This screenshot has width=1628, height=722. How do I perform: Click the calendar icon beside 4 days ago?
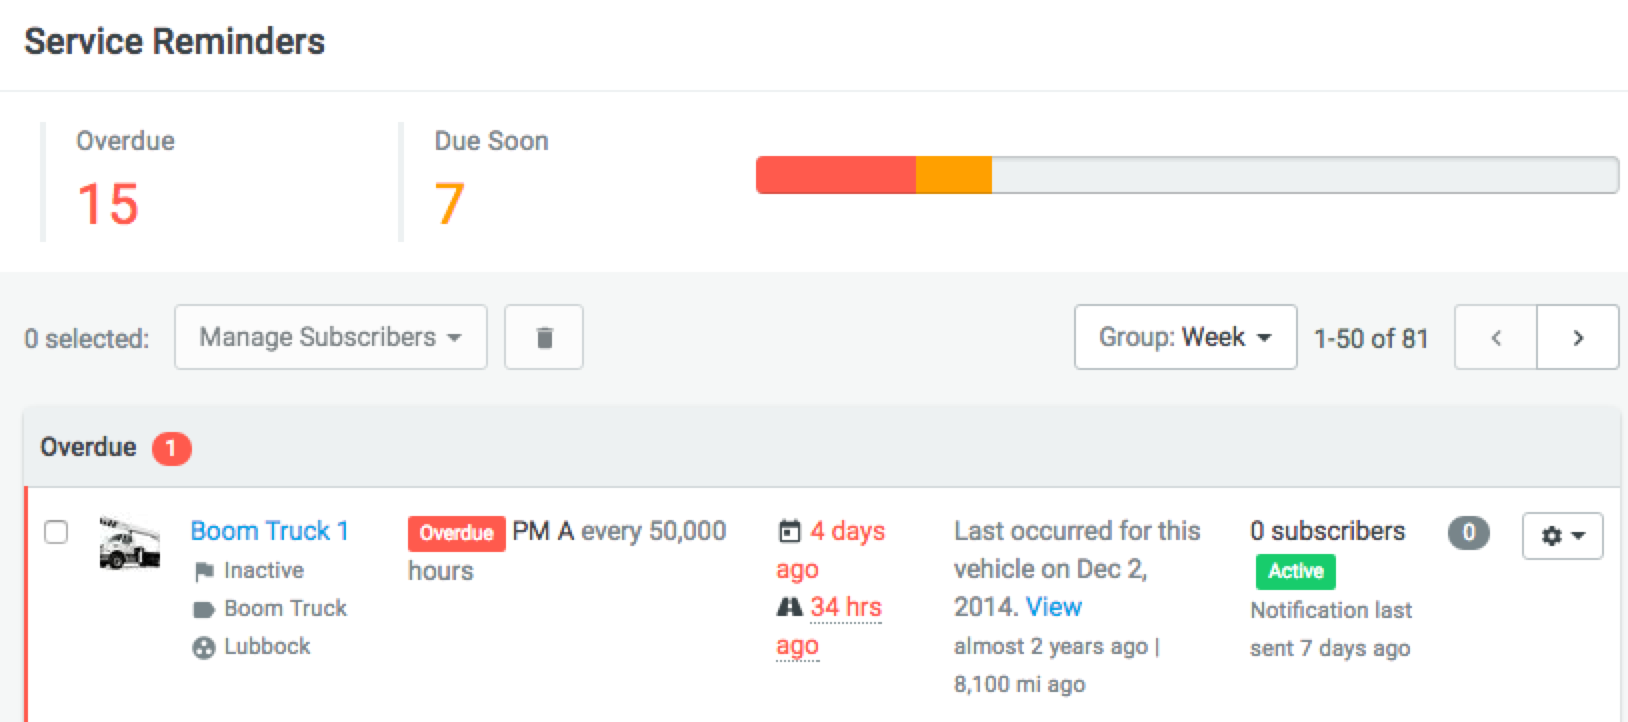click(x=789, y=531)
